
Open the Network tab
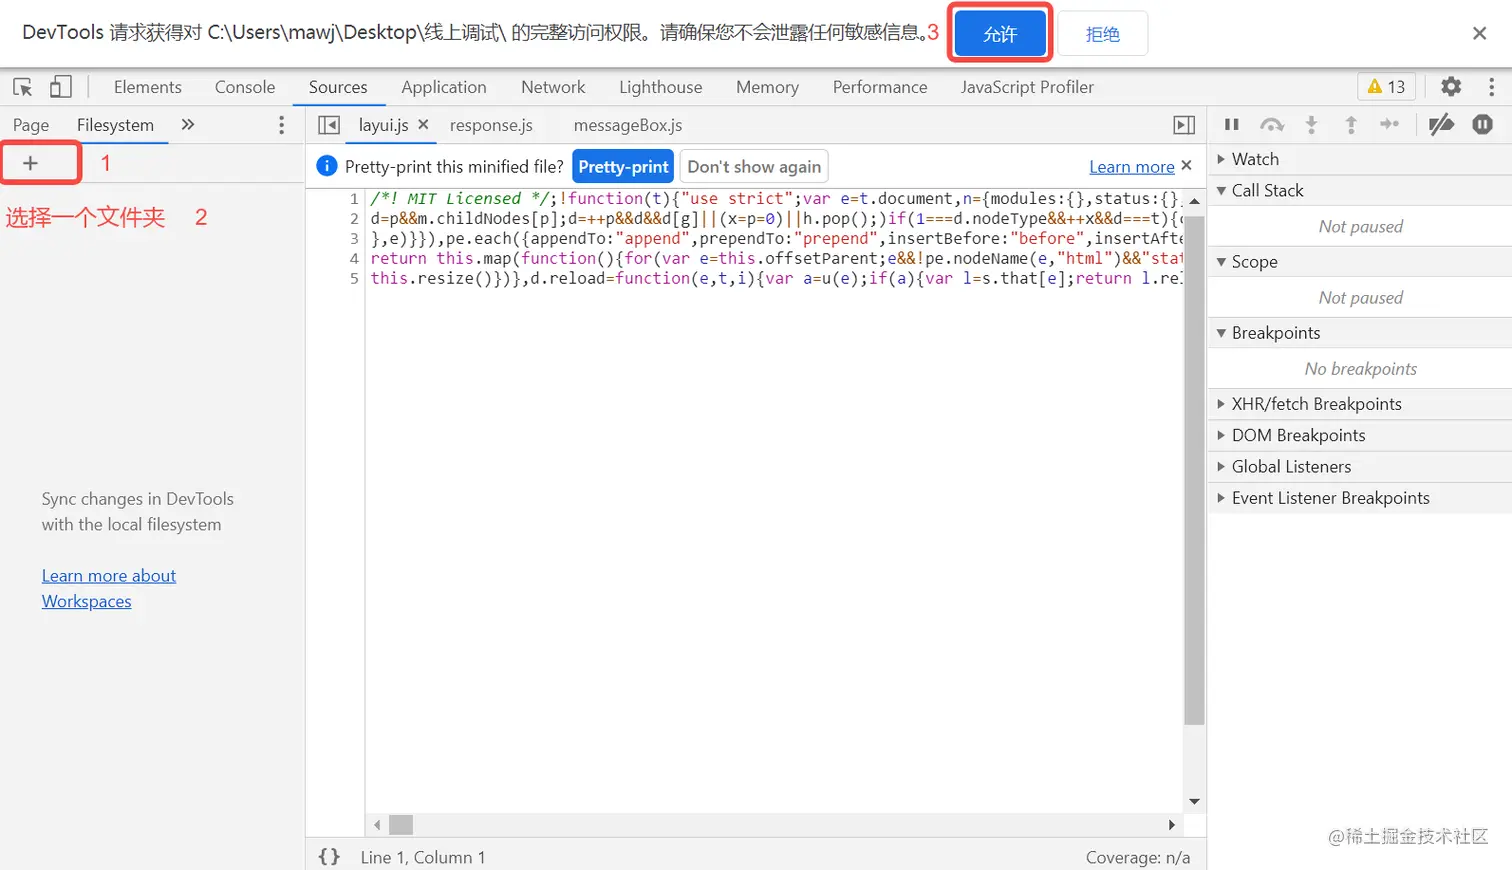(553, 87)
